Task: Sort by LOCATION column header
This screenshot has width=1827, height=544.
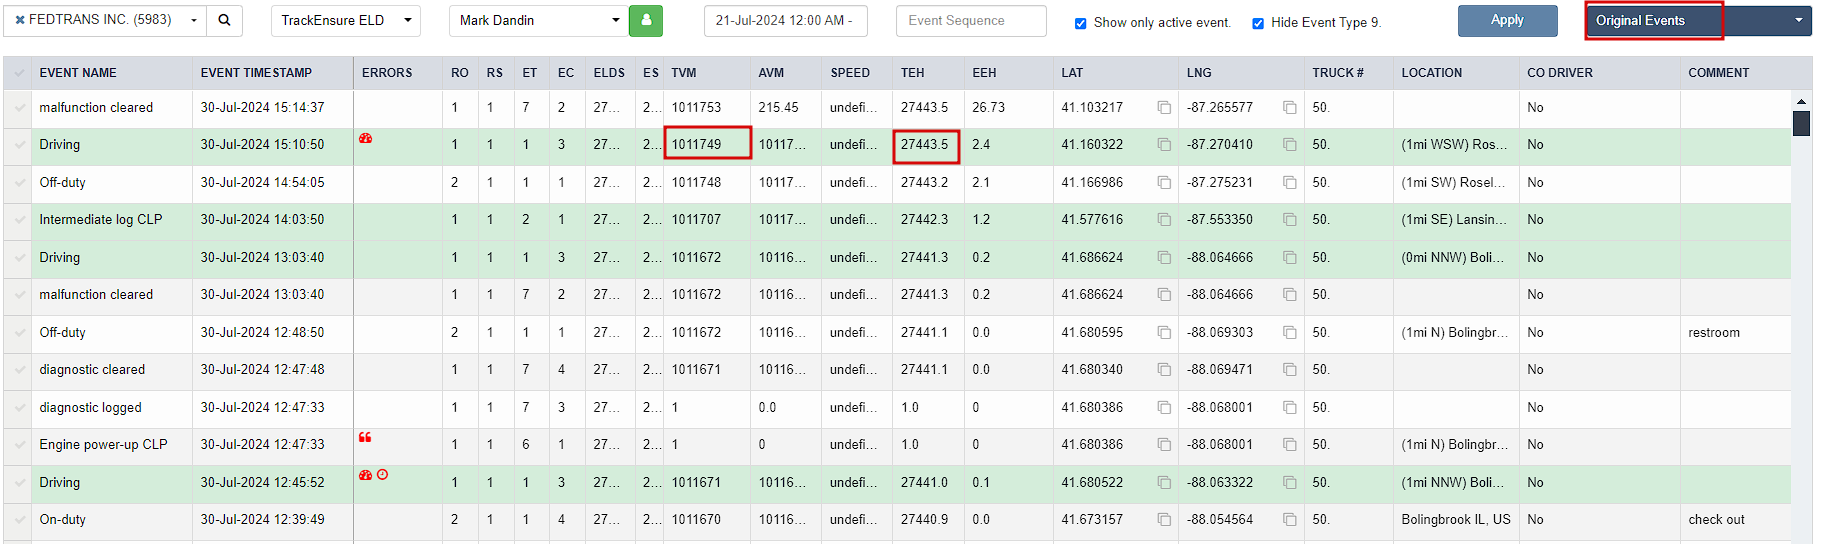Action: coord(1431,73)
